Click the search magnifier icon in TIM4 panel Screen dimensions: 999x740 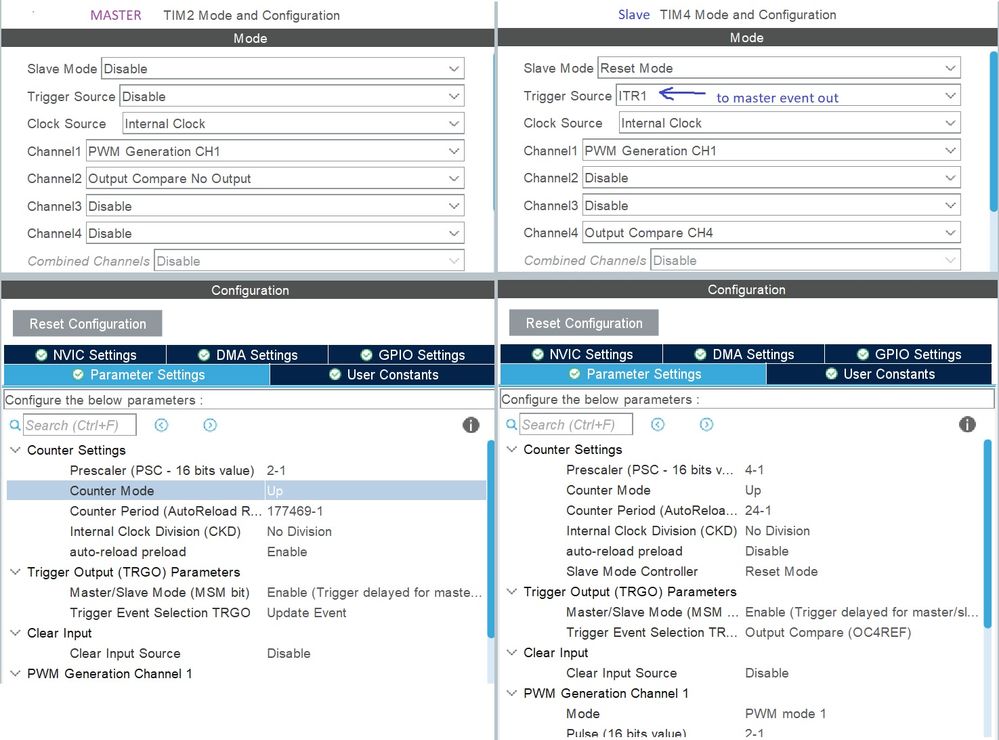[x=511, y=424]
